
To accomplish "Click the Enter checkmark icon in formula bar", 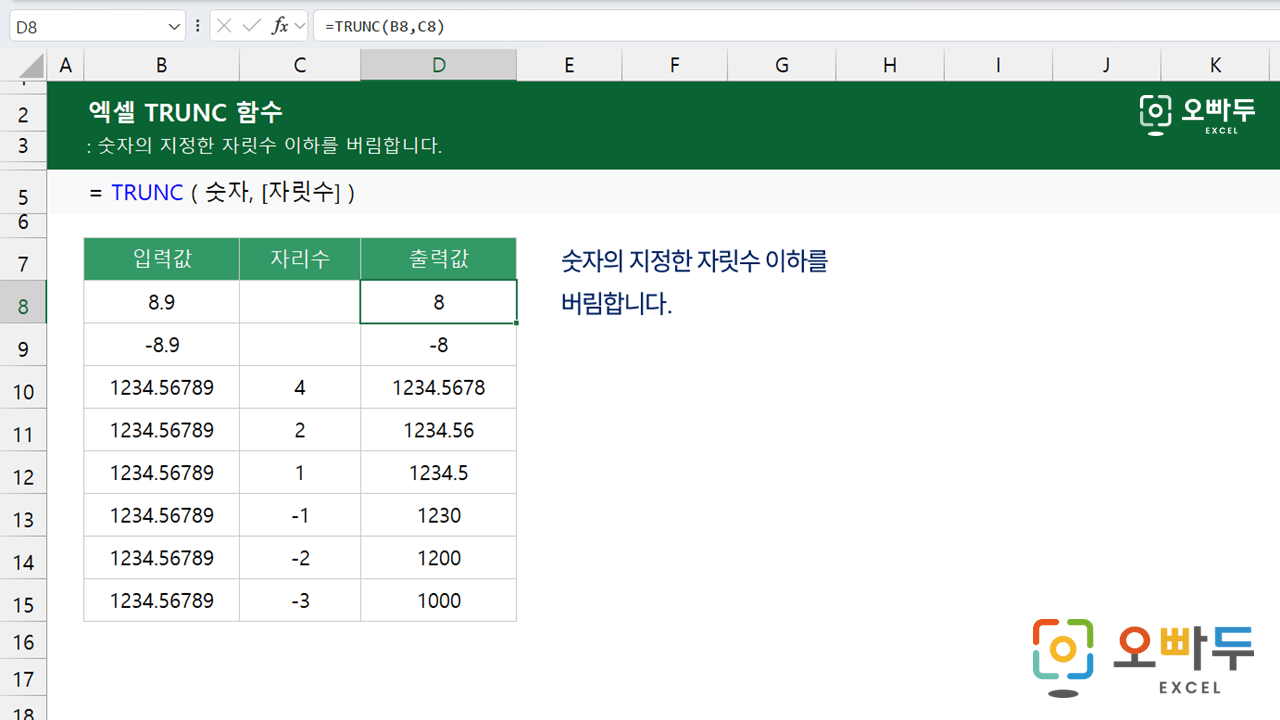I will point(252,27).
